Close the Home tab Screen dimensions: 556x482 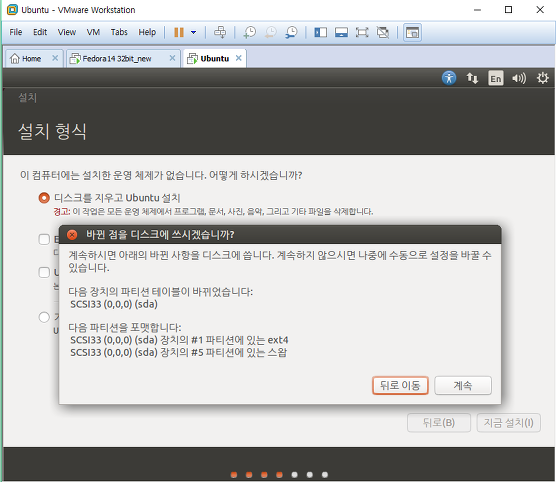(x=55, y=58)
